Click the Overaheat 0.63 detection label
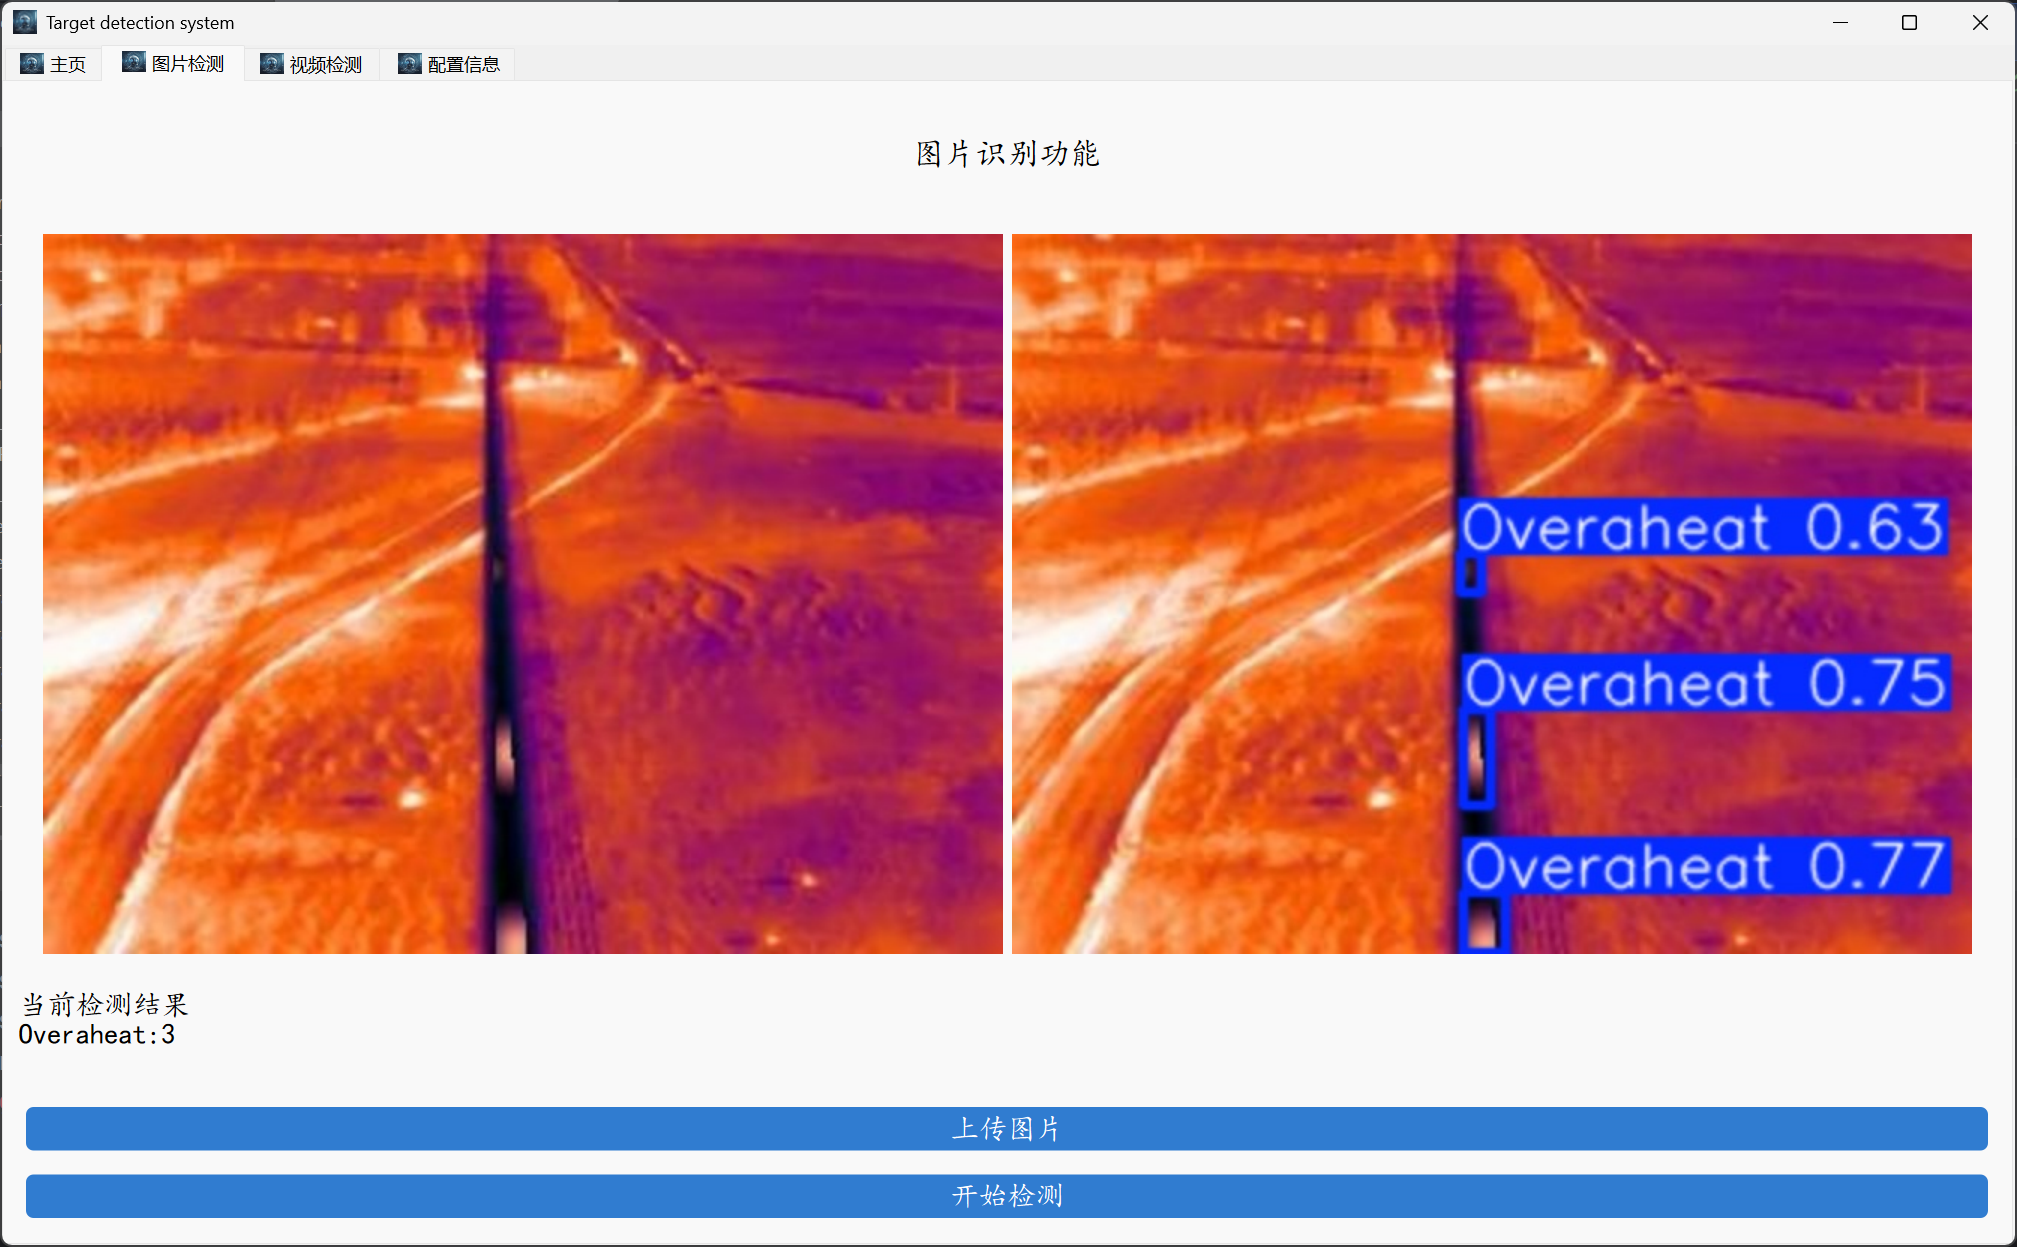2017x1247 pixels. 1702,527
